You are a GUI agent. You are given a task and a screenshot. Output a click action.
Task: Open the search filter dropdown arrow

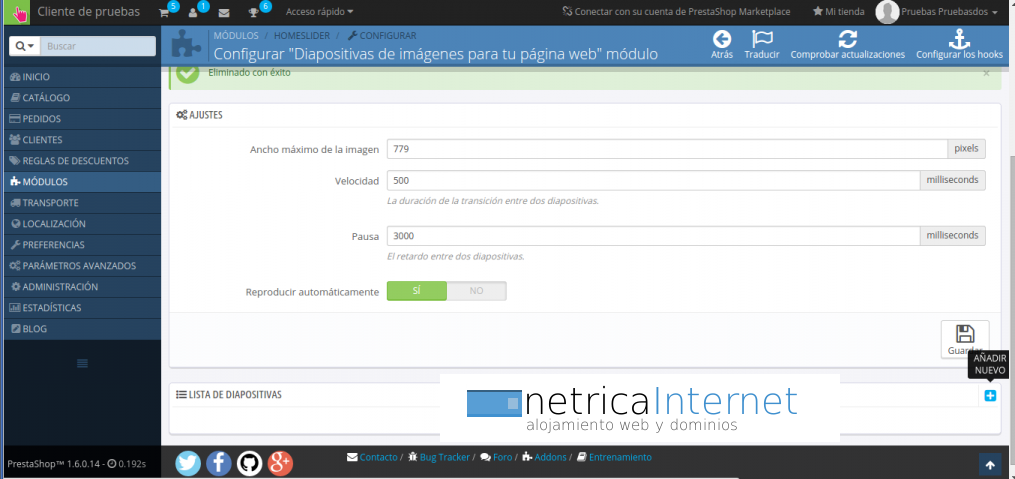pos(25,46)
